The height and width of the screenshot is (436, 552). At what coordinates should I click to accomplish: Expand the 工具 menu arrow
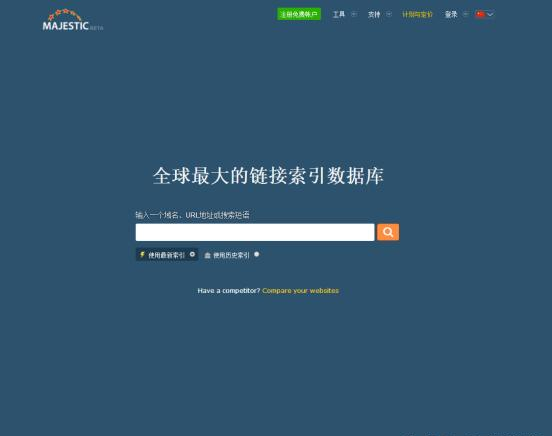(x=354, y=14)
